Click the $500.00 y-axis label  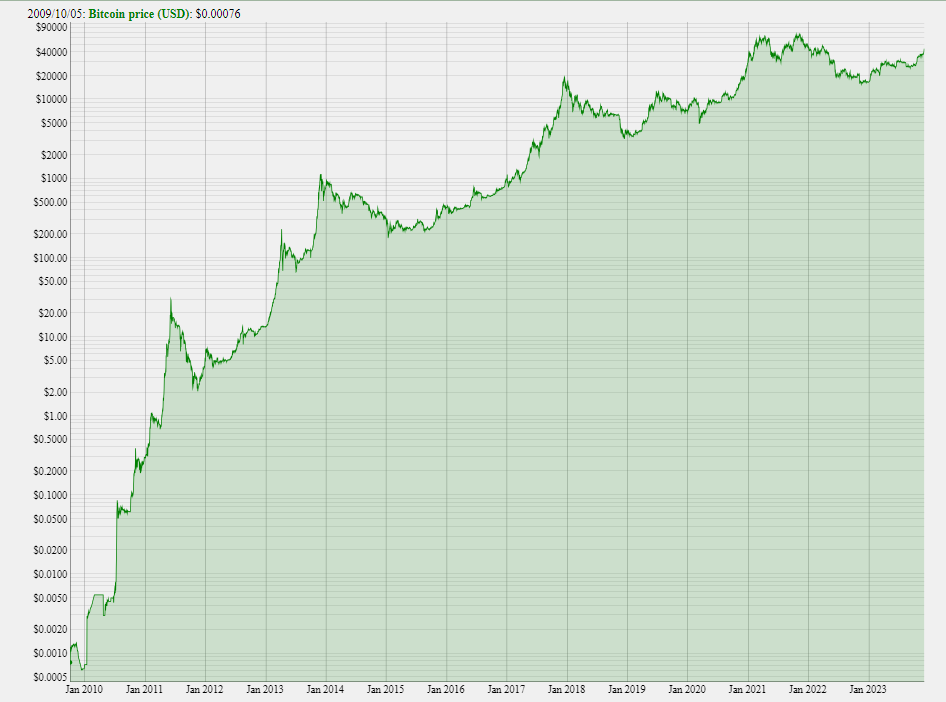pos(50,202)
